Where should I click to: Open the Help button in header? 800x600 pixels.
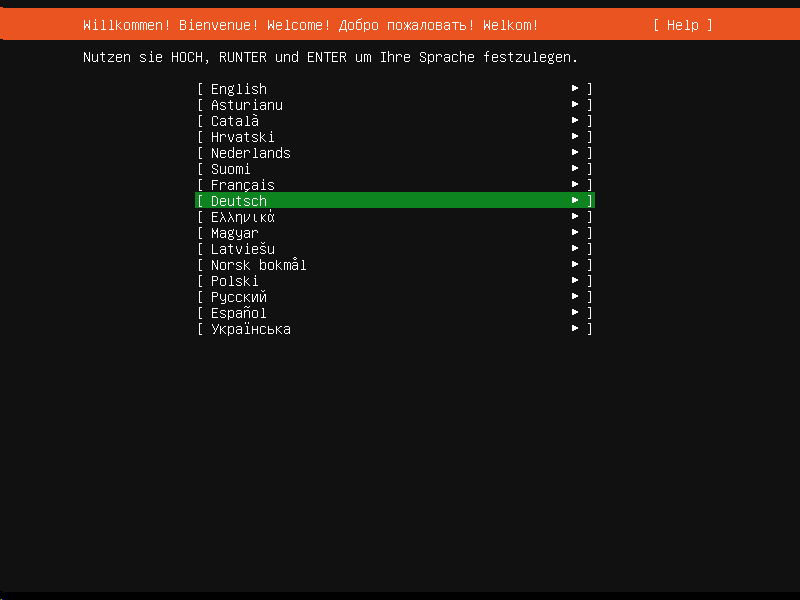point(683,25)
